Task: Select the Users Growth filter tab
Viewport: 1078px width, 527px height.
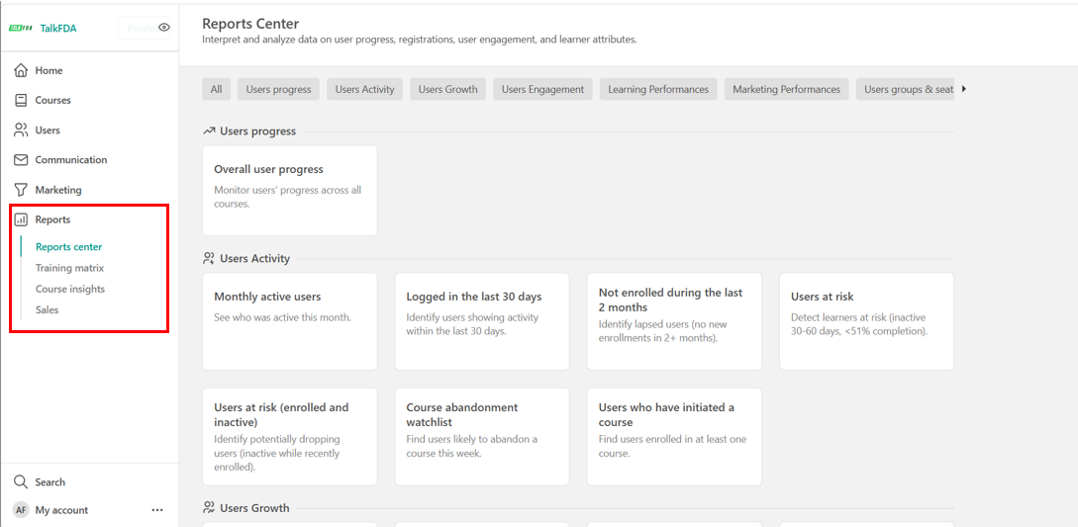Action: click(x=447, y=90)
